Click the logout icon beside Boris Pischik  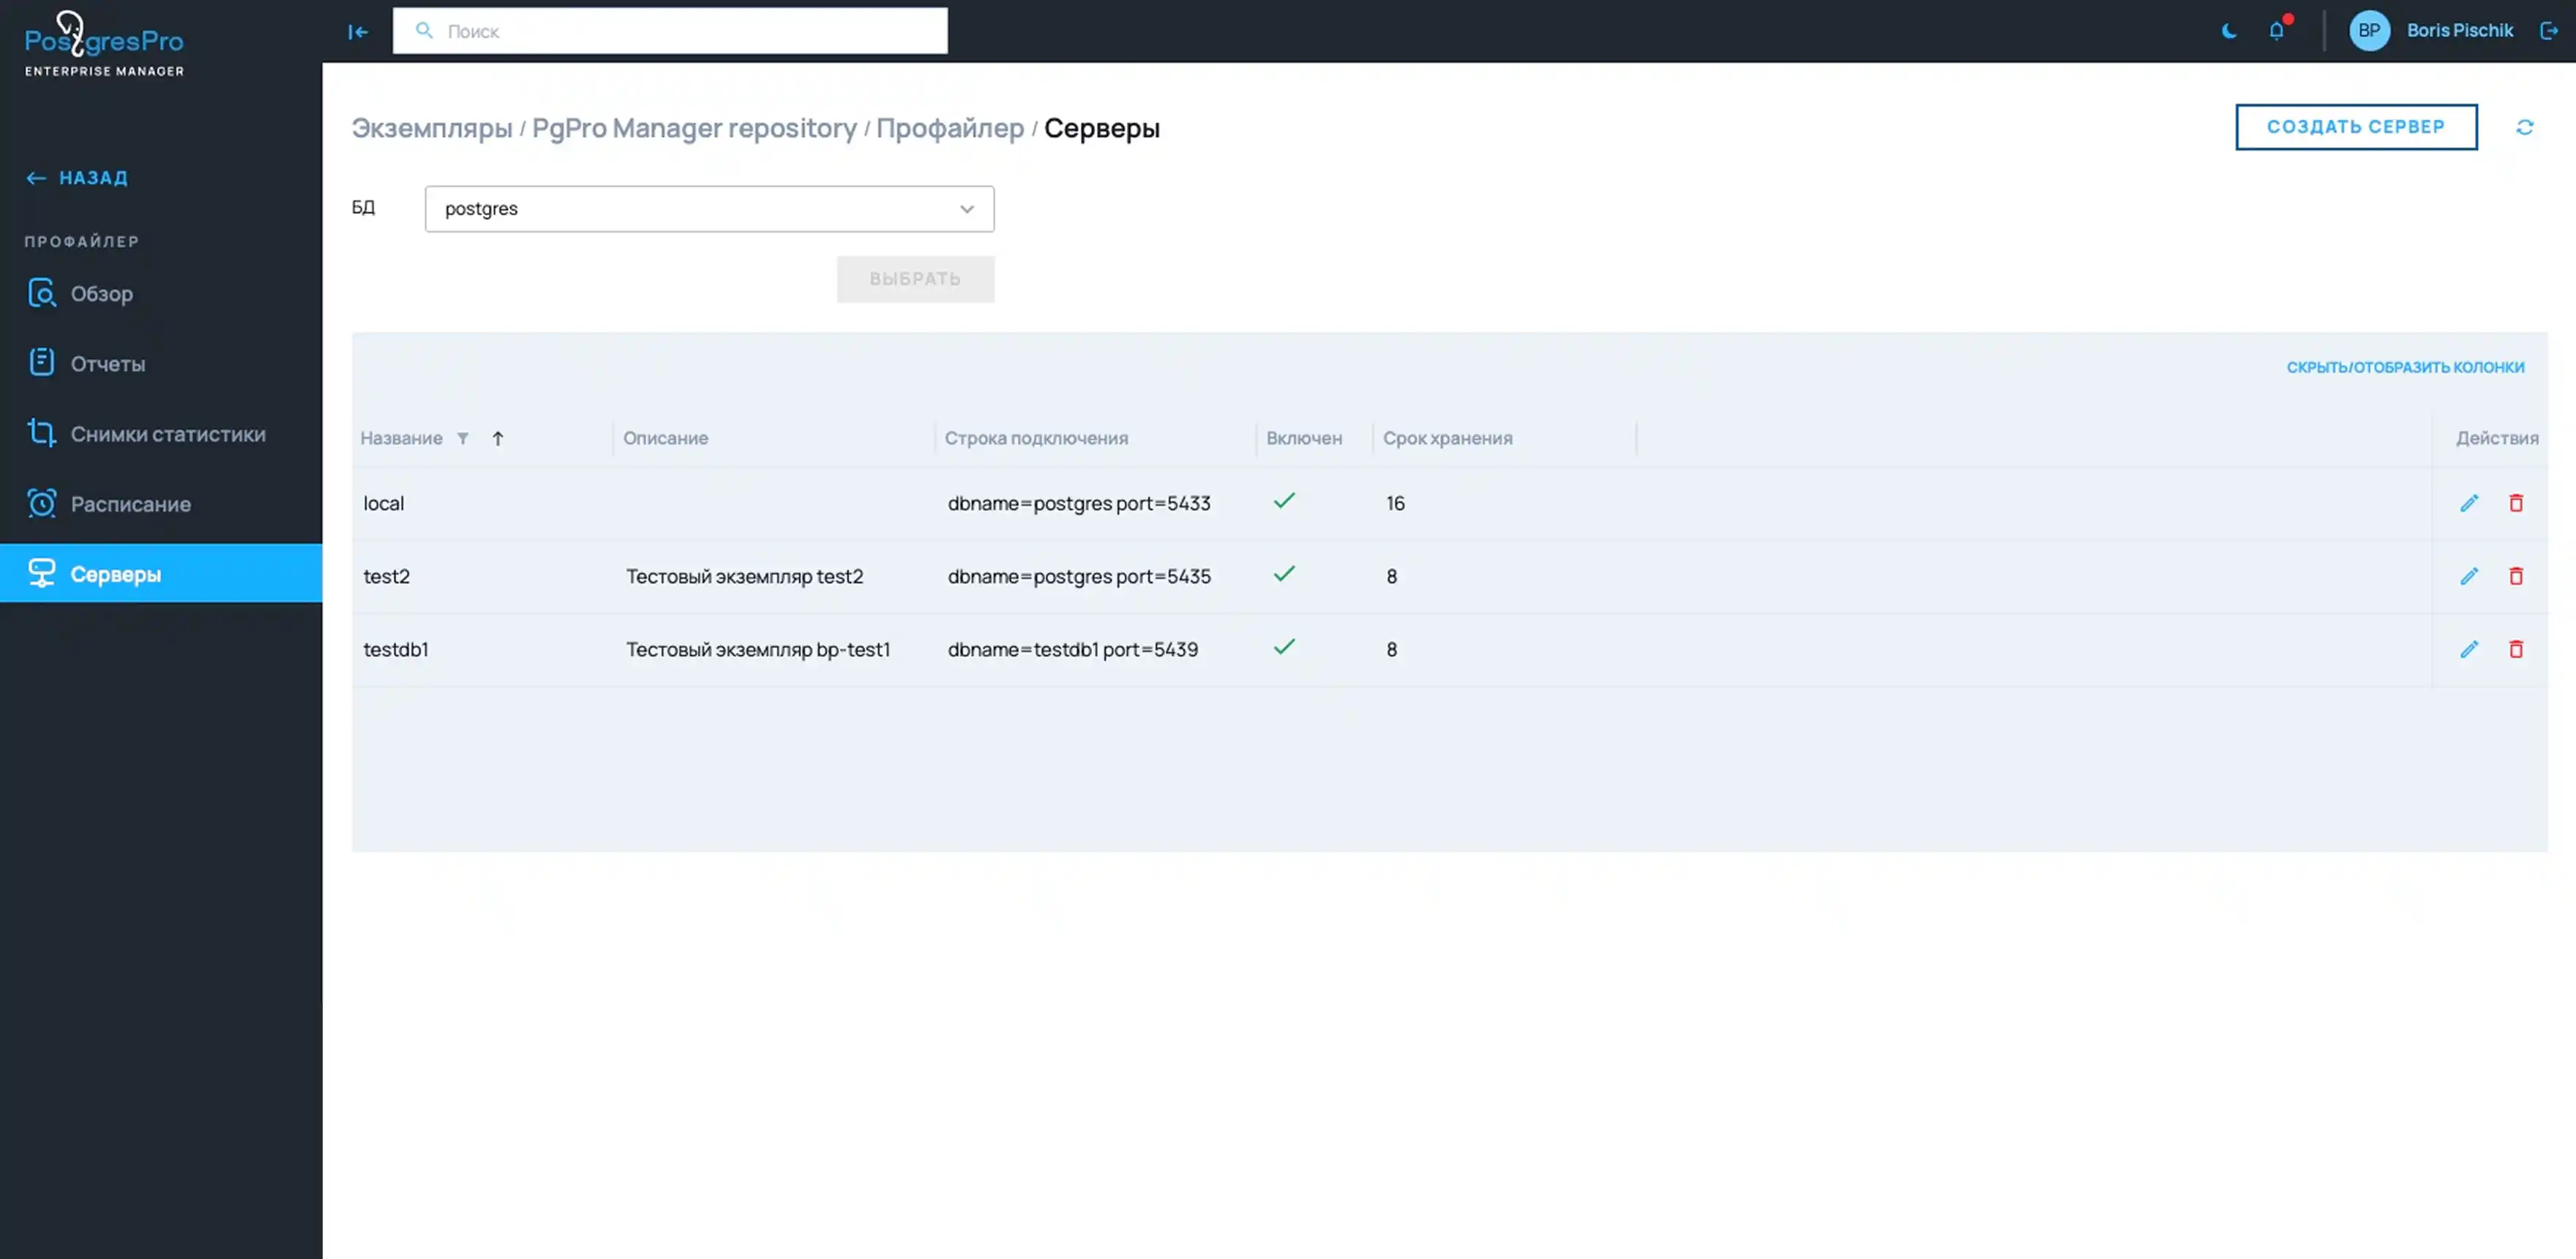[x=2548, y=30]
